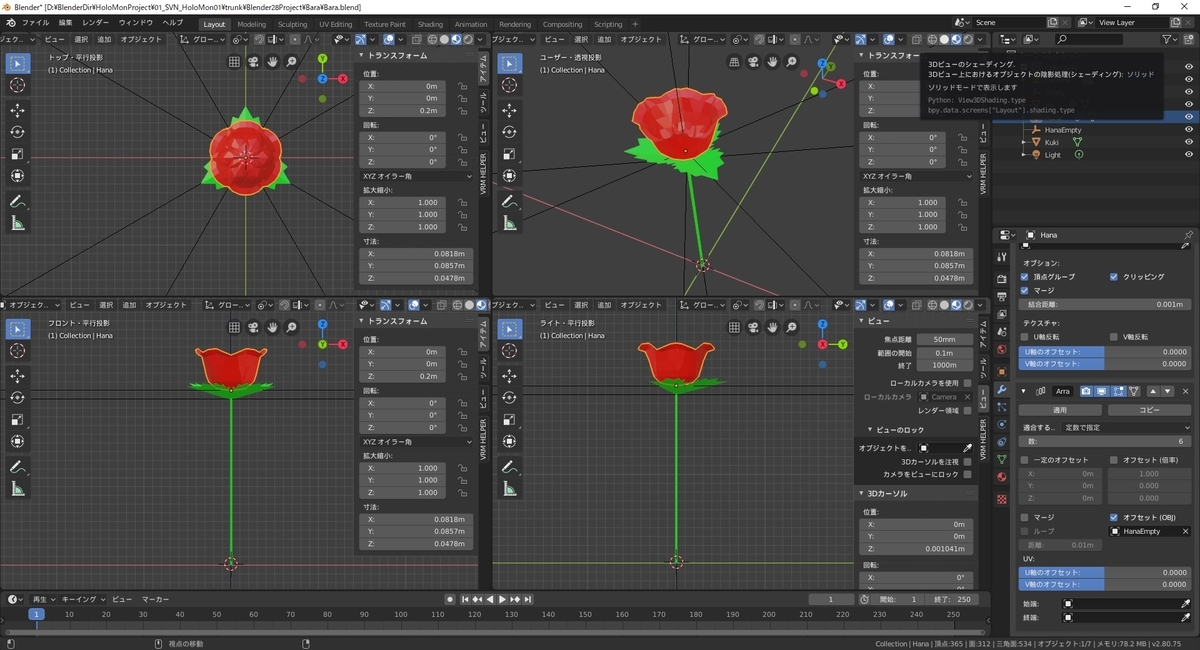Click the 適用 button
The image size is (1200, 650).
1060,410
